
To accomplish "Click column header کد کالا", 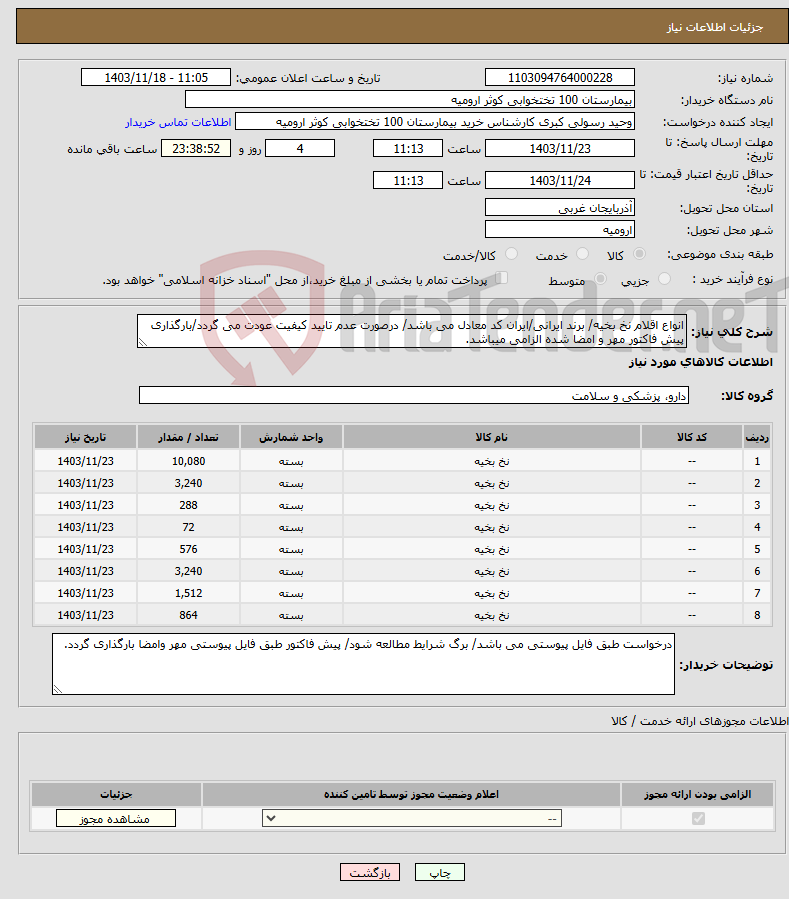I will (x=692, y=437).
